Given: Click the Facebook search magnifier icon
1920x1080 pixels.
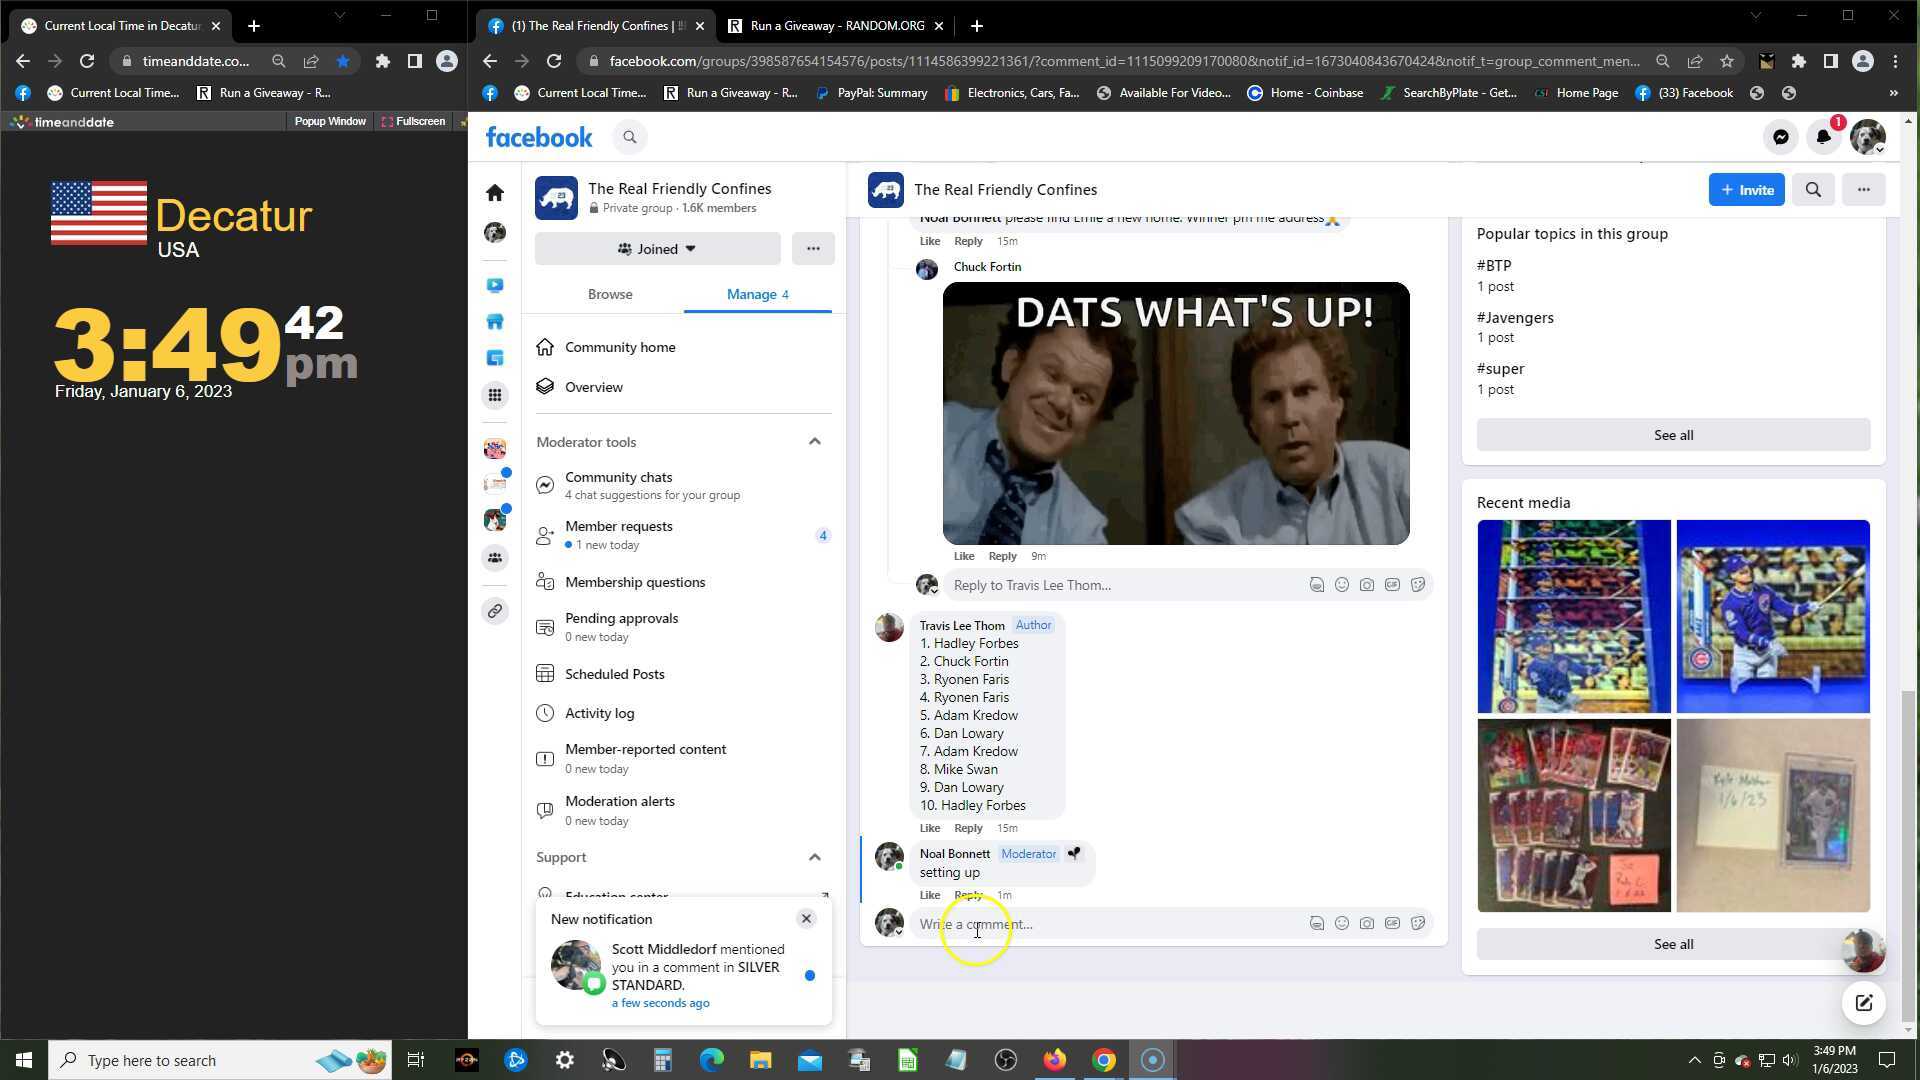Looking at the screenshot, I should pos(630,138).
